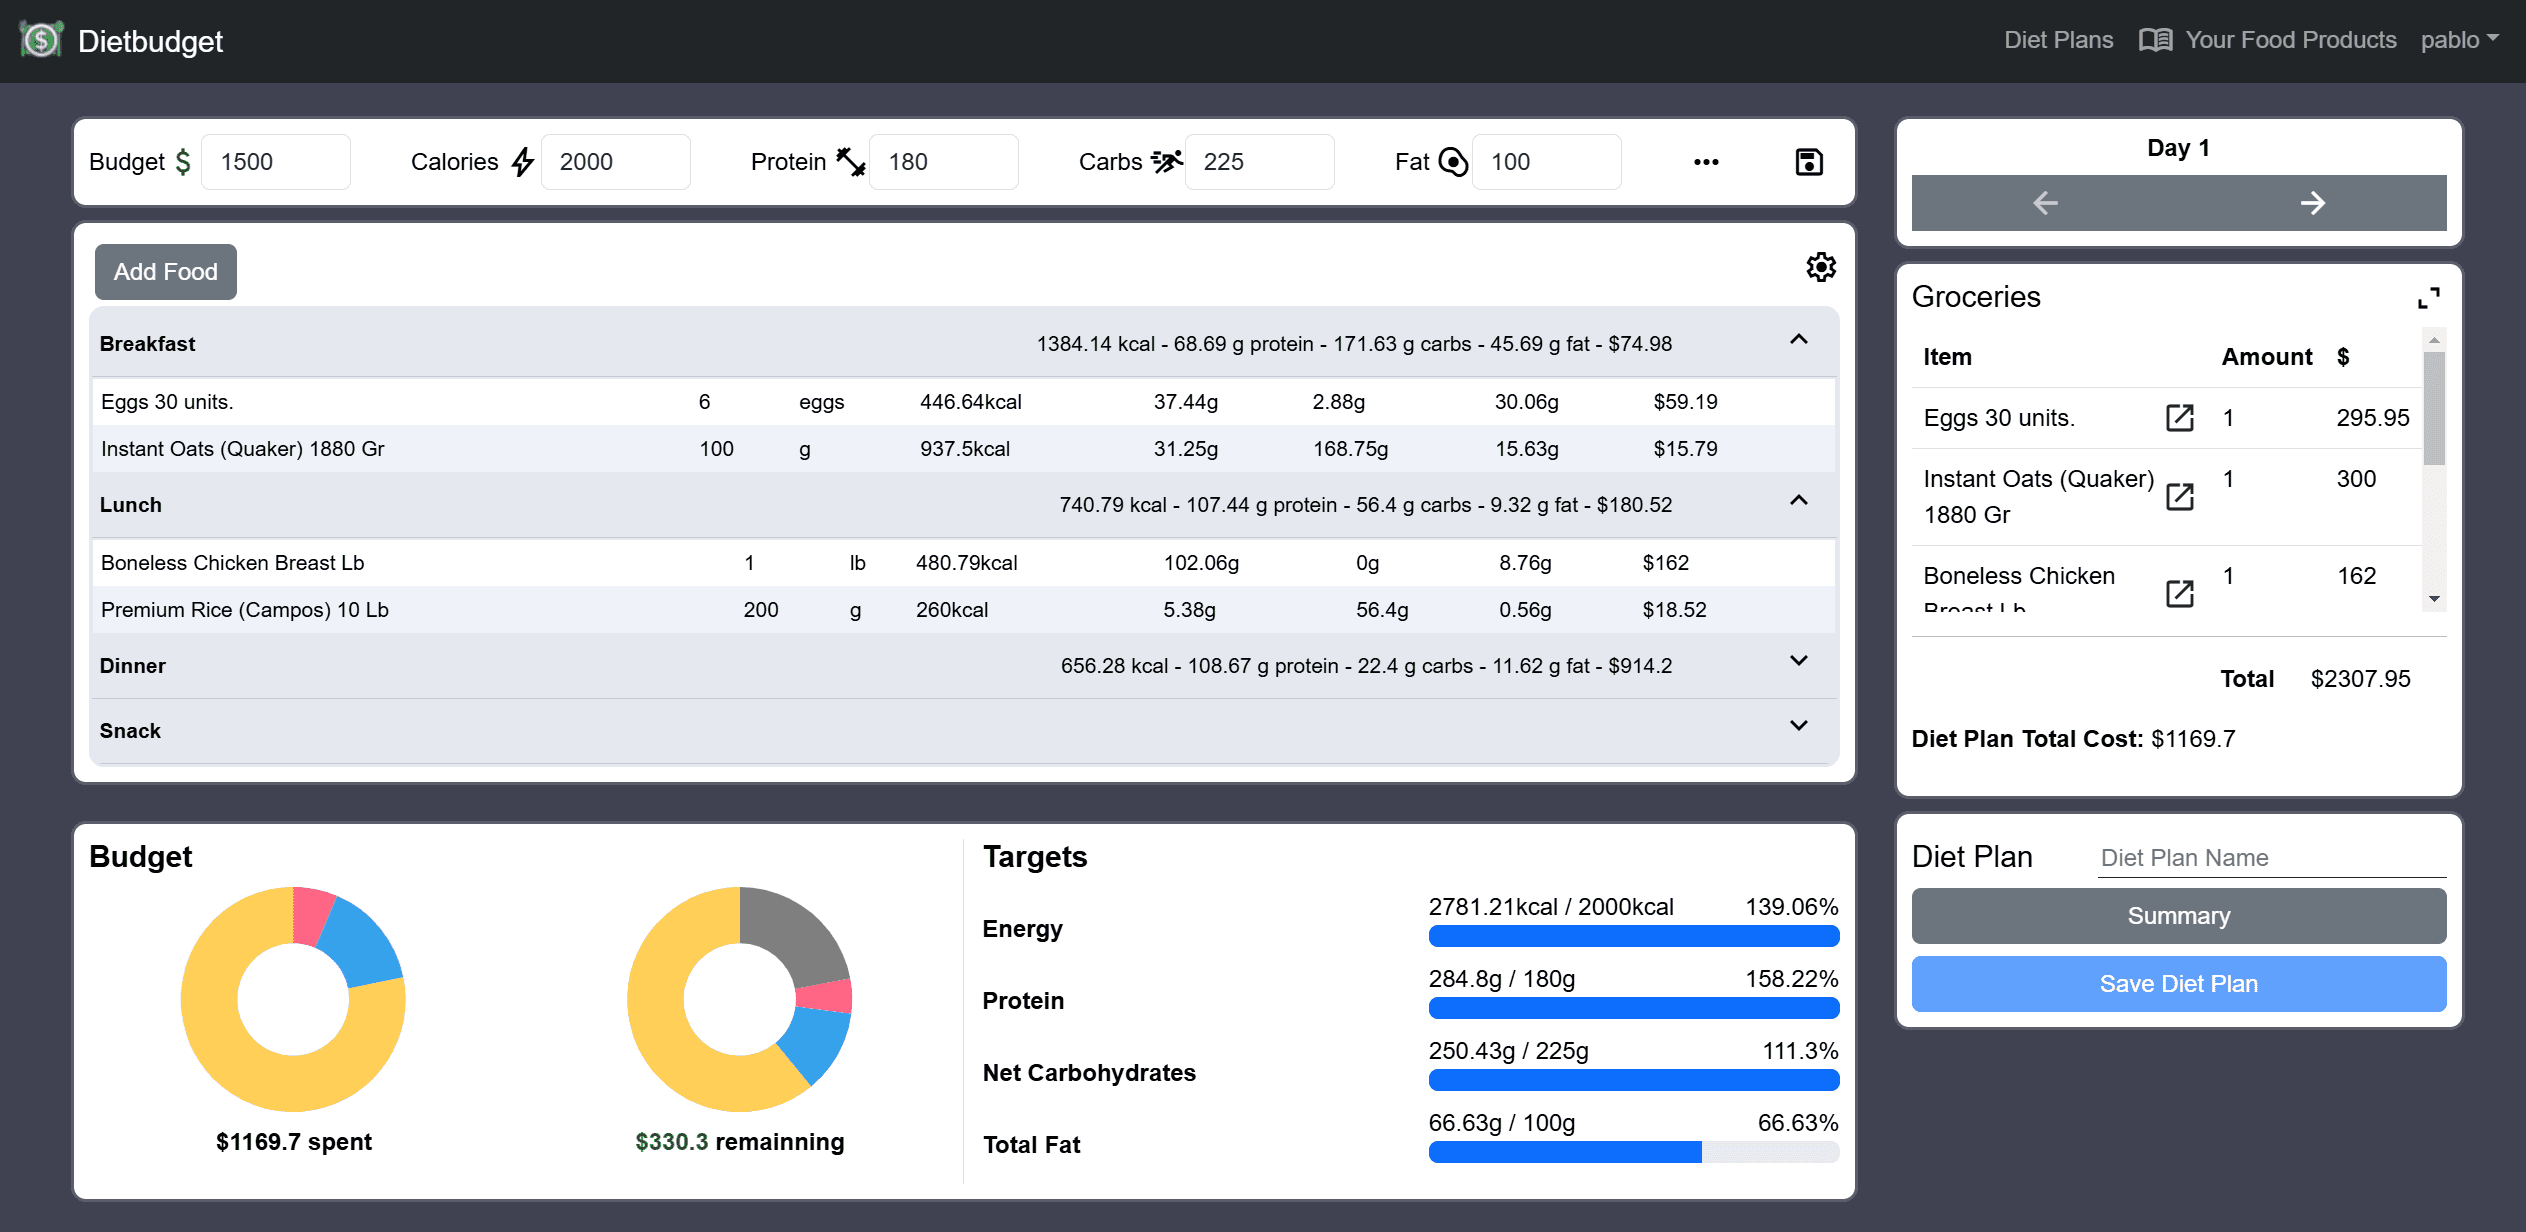Select Eggs 30 units breakfast row

(x=964, y=402)
